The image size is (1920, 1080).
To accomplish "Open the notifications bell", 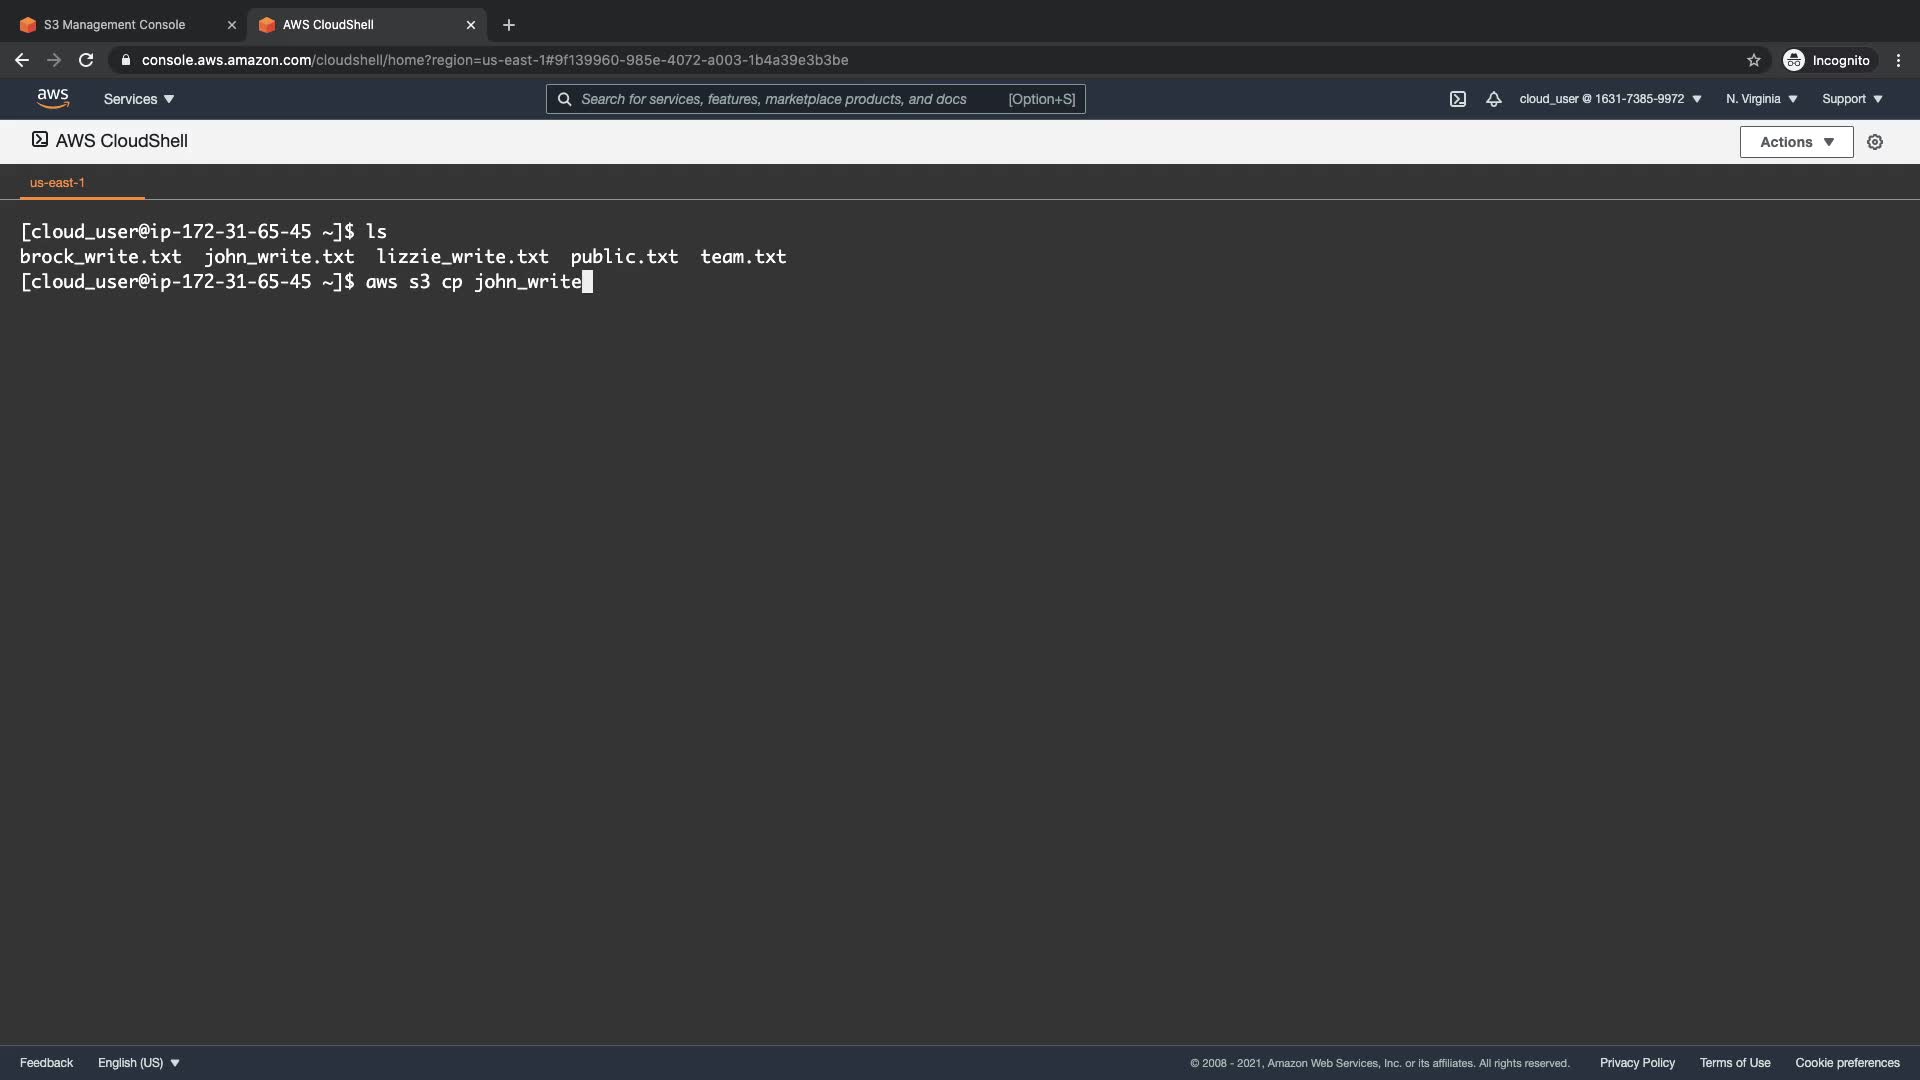I will (x=1494, y=99).
